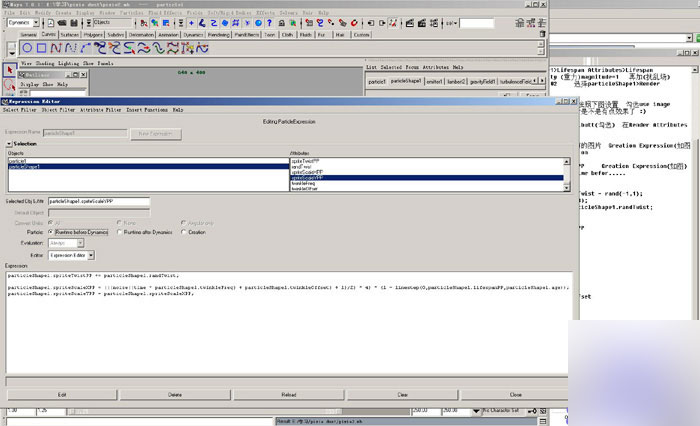Choose Convert Units Angular only option
The height and width of the screenshot is (426, 700).
pyautogui.click(x=183, y=222)
